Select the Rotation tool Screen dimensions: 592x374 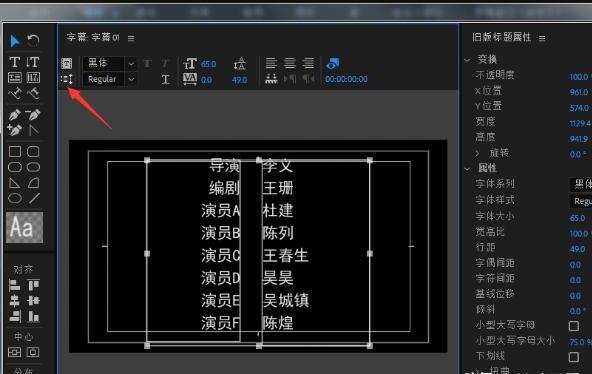coord(33,41)
